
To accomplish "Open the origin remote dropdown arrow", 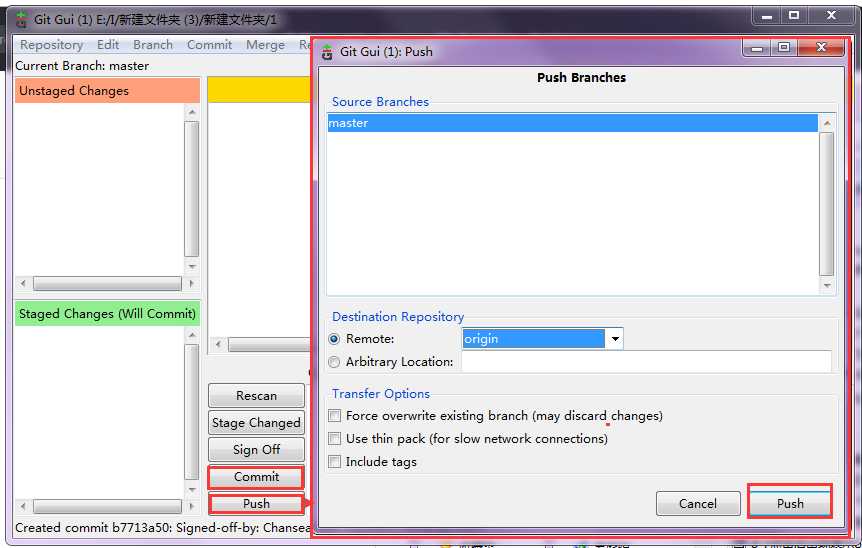I will (615, 339).
